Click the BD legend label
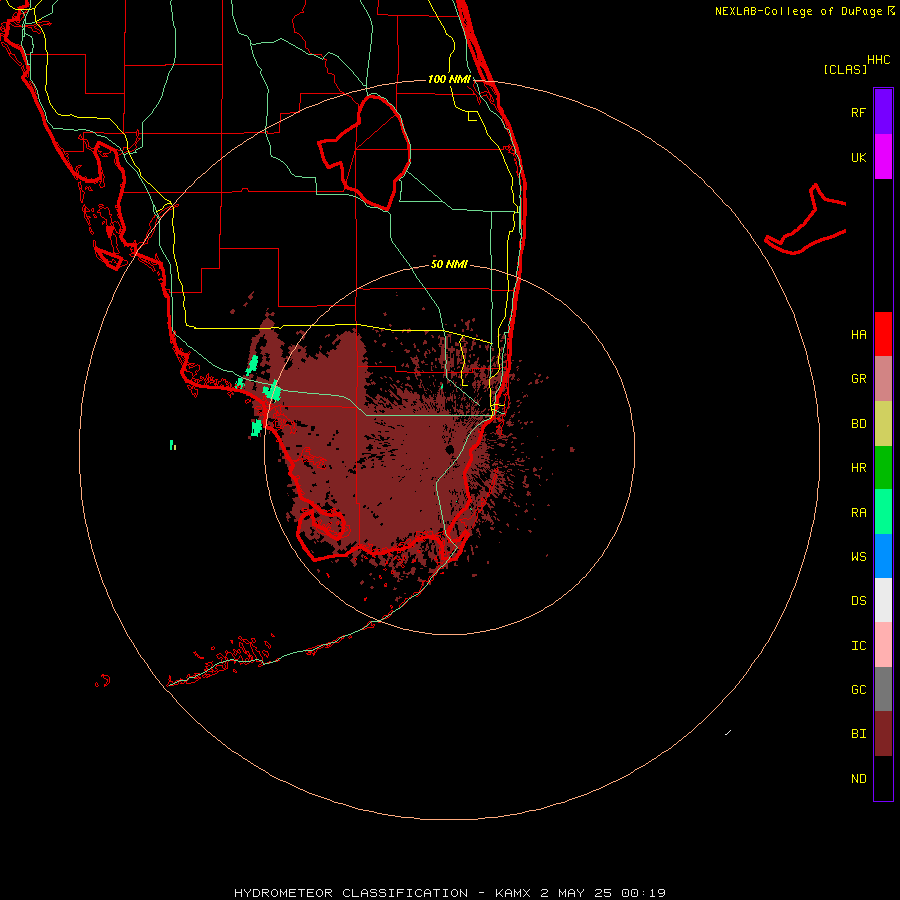This screenshot has height=900, width=900. point(858,424)
